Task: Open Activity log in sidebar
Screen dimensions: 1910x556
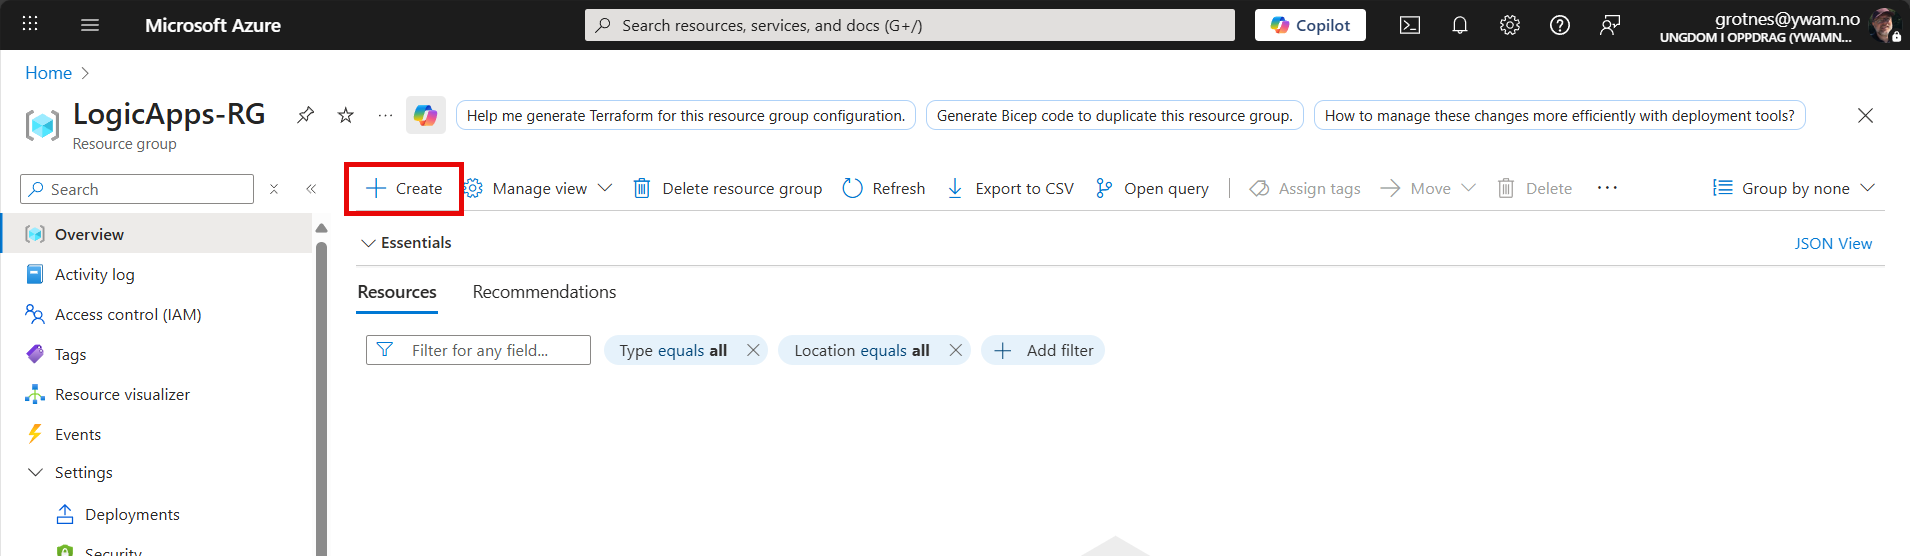Action: [94, 274]
